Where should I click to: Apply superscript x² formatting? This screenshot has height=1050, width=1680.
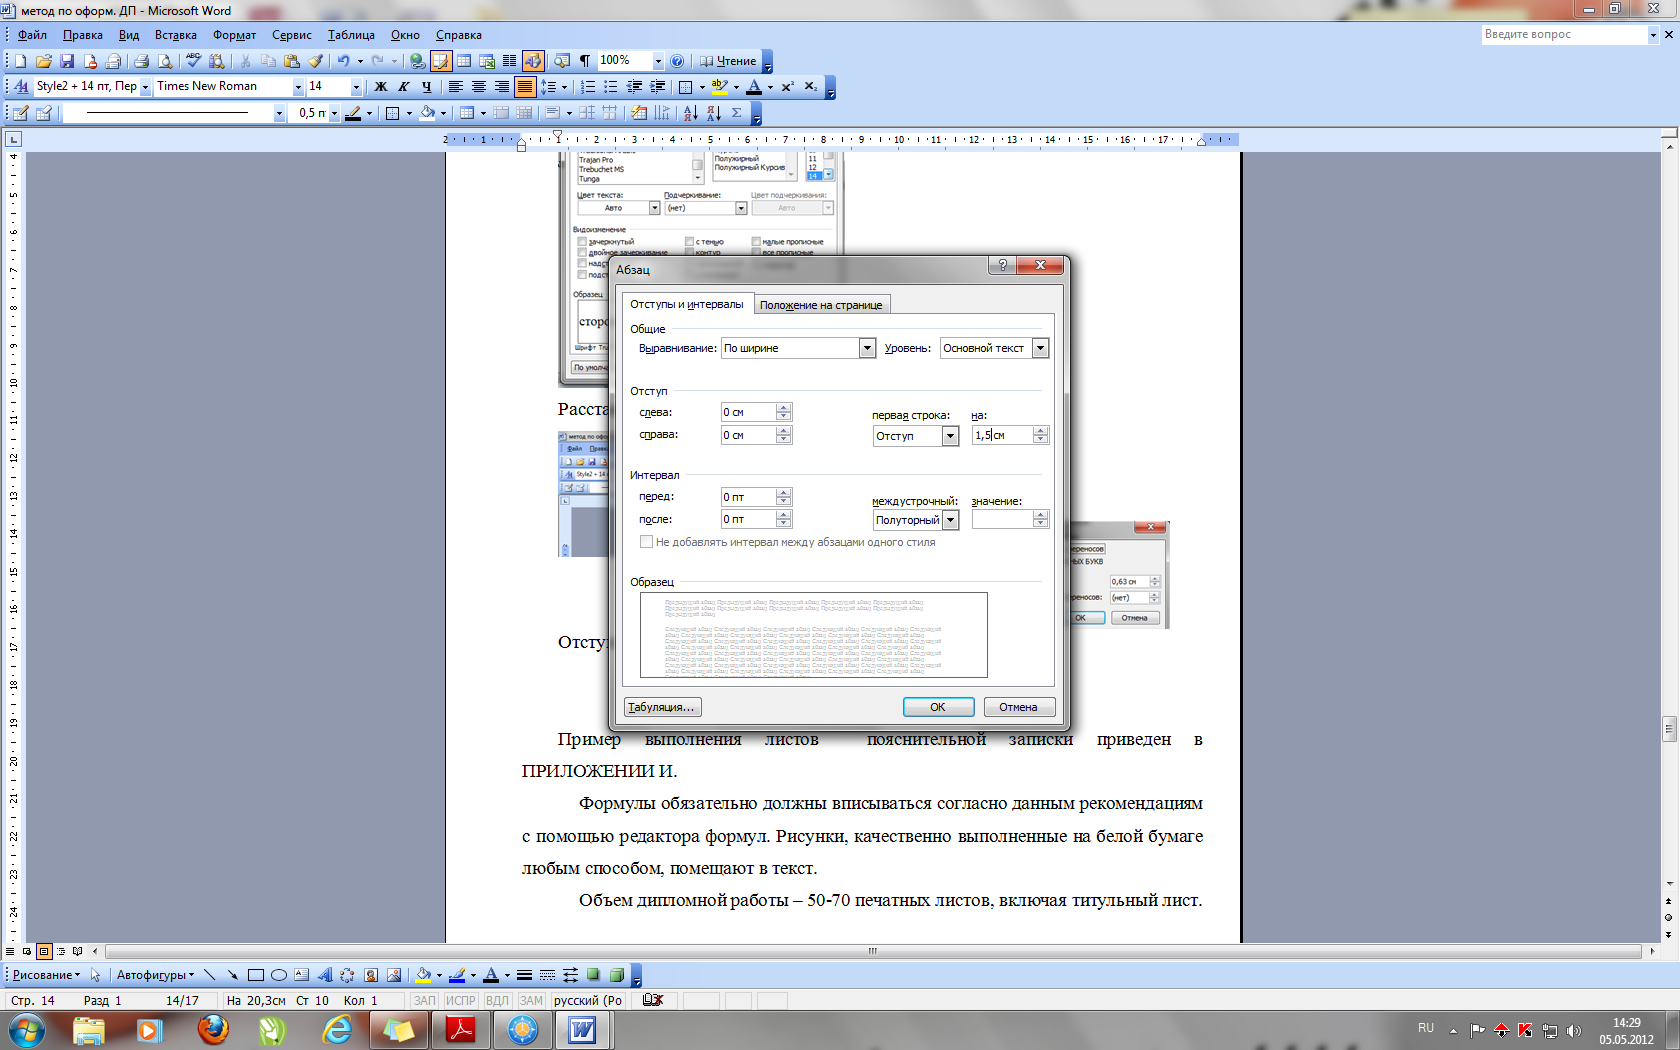pyautogui.click(x=788, y=87)
